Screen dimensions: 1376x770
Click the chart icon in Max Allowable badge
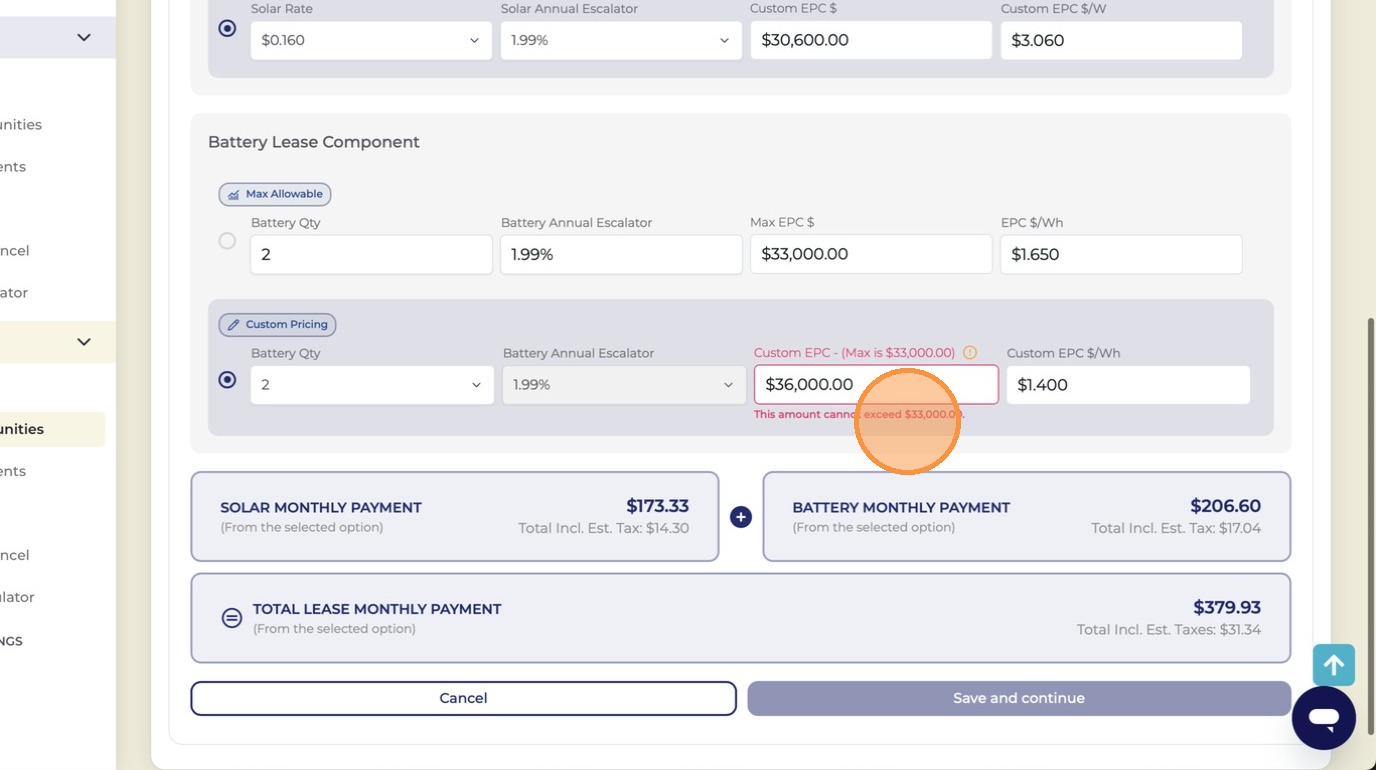tap(233, 195)
